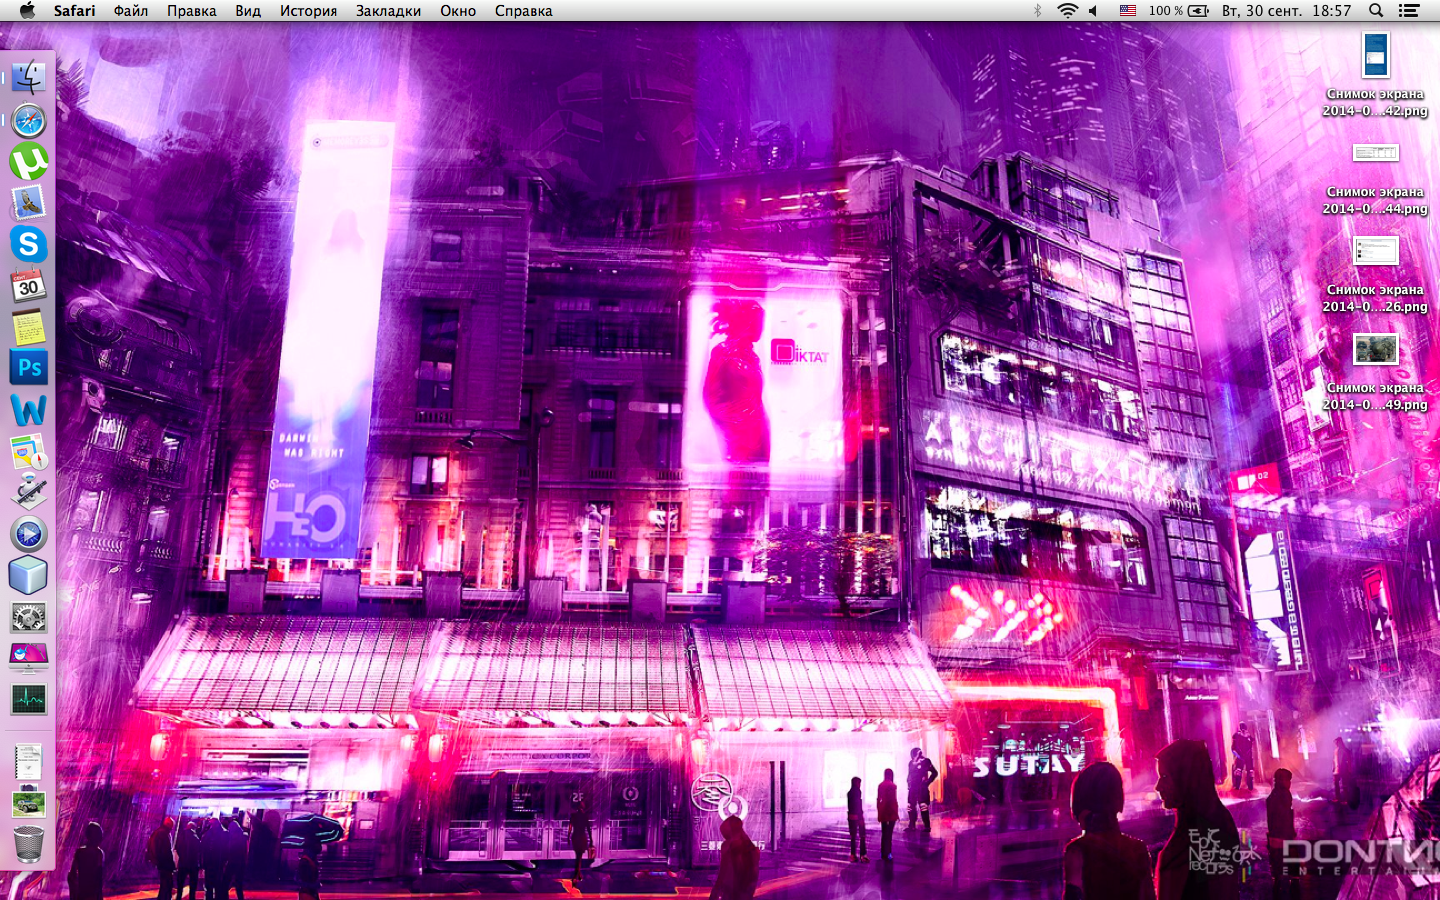This screenshot has height=900, width=1440.
Task: Open System Preferences gear icon
Action: click(x=28, y=617)
